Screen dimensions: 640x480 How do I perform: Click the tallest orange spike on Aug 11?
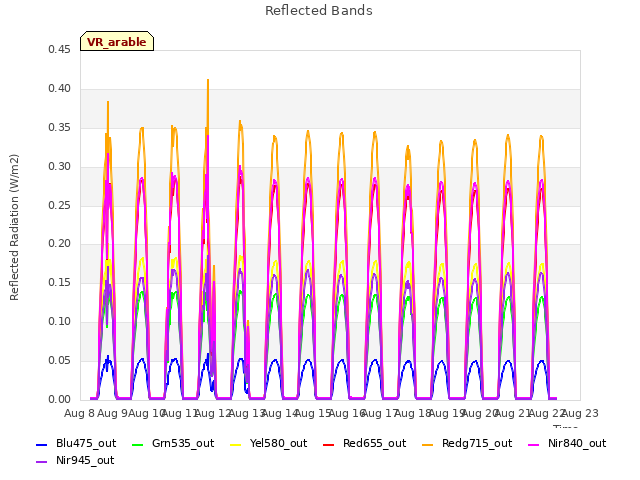tap(208, 80)
